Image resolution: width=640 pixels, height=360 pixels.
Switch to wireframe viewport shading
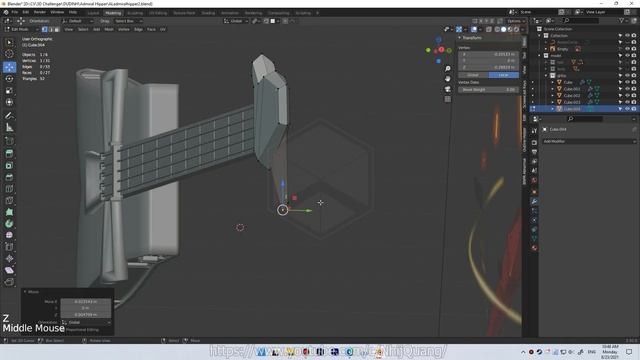click(497, 29)
